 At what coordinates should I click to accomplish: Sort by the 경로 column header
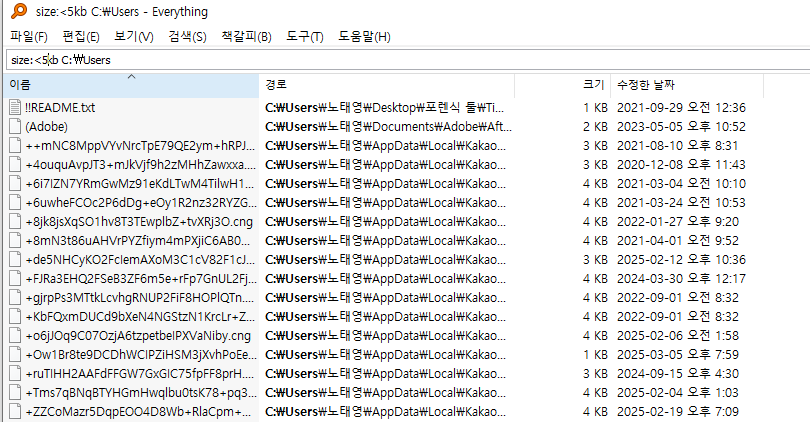click(x=386, y=85)
